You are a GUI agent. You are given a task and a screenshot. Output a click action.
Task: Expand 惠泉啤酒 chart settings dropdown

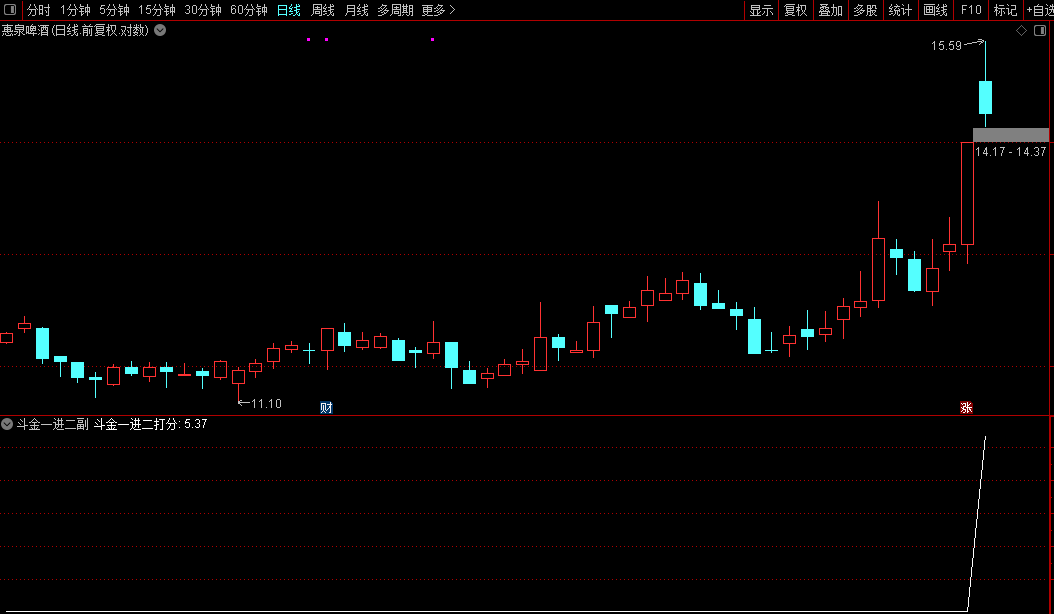[160, 30]
